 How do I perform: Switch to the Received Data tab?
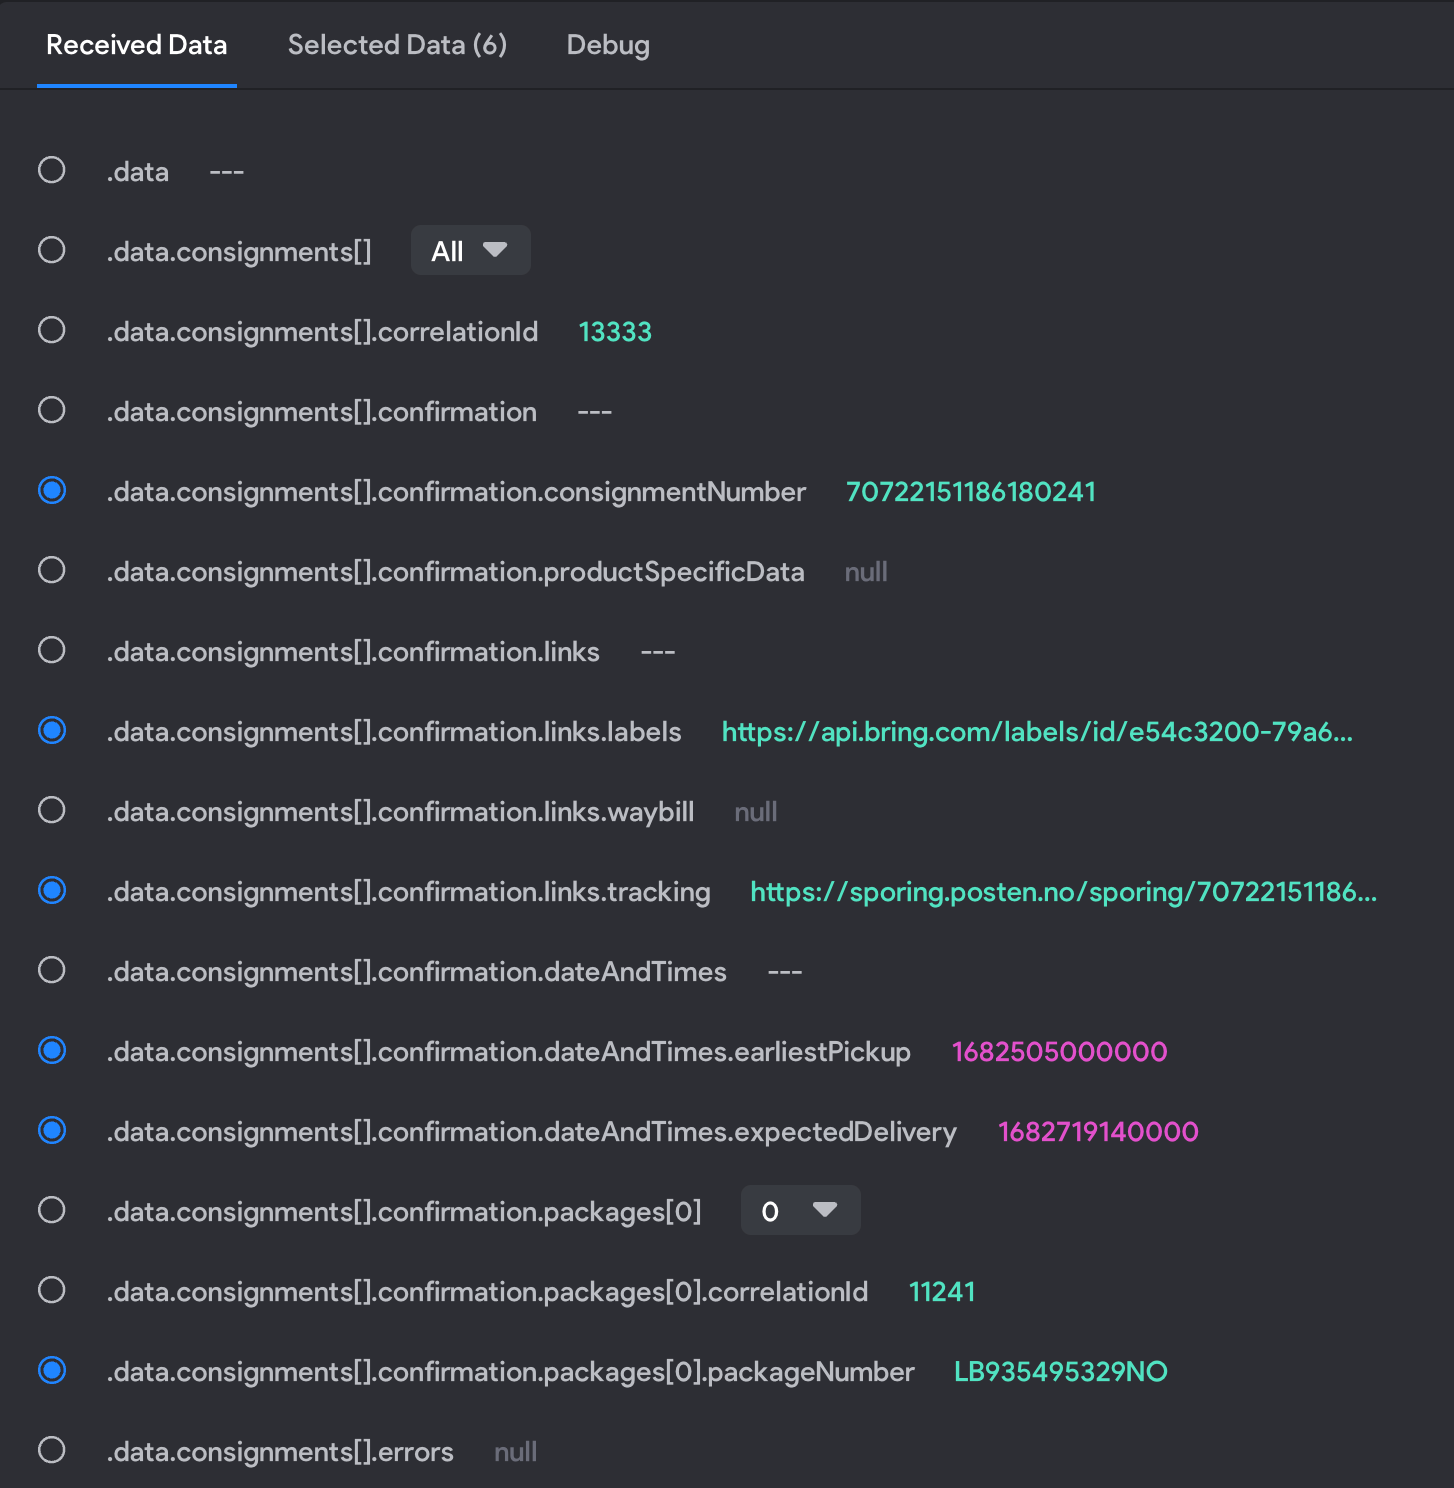tap(137, 45)
